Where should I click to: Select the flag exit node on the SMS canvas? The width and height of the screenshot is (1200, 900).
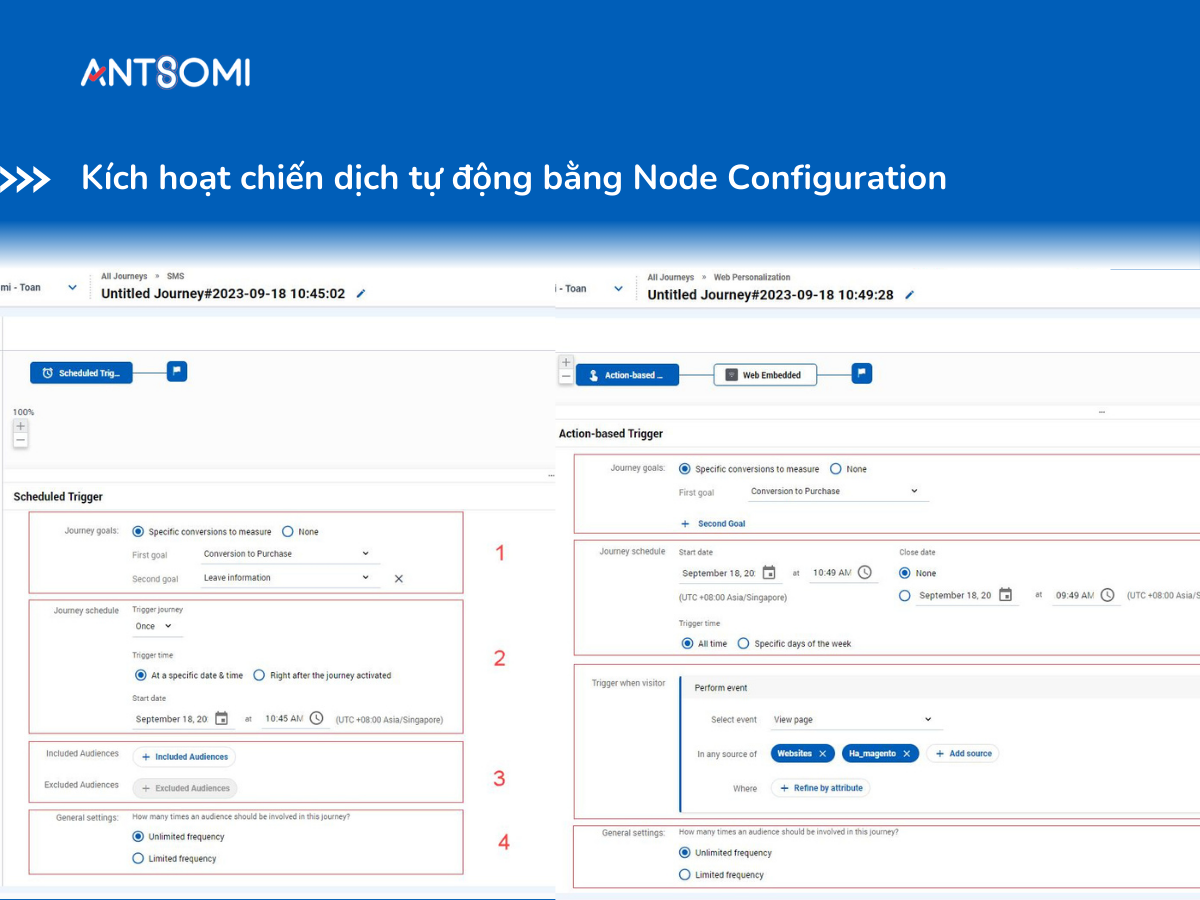click(x=178, y=370)
